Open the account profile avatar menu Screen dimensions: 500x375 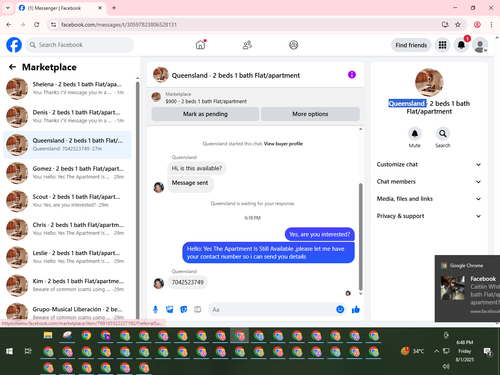480,45
